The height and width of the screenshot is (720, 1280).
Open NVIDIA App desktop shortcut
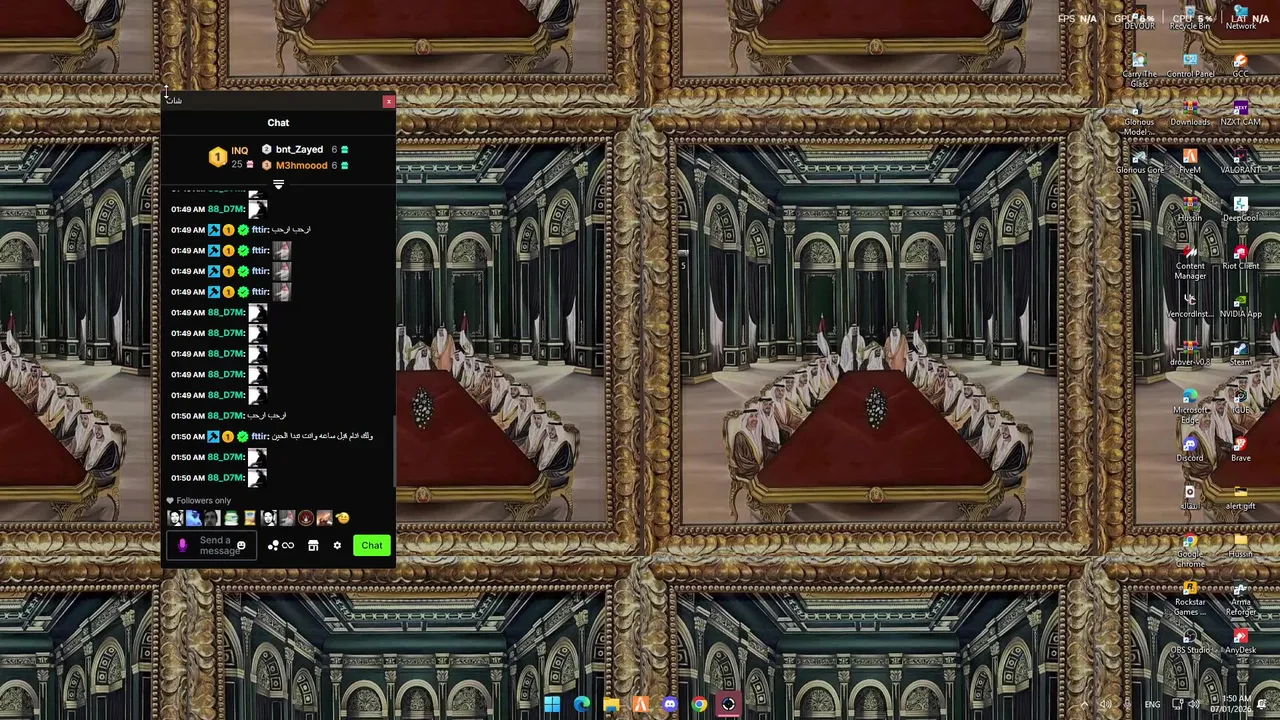click(x=1240, y=306)
